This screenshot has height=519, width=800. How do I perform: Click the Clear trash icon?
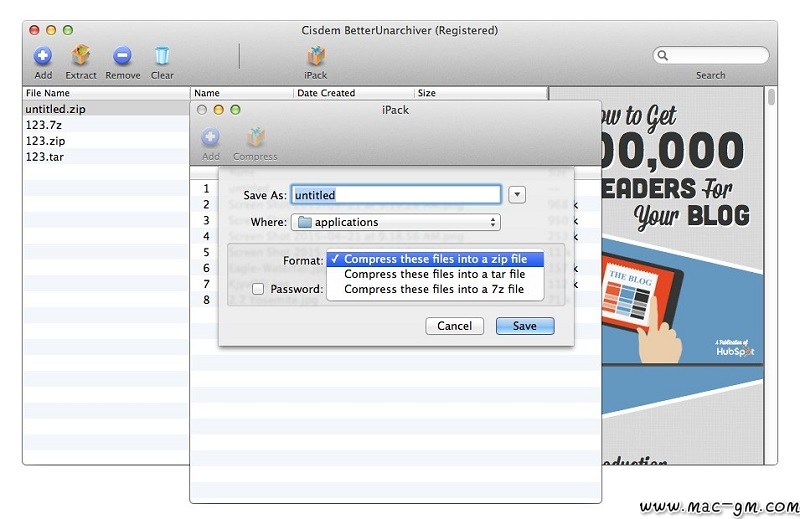[x=162, y=56]
